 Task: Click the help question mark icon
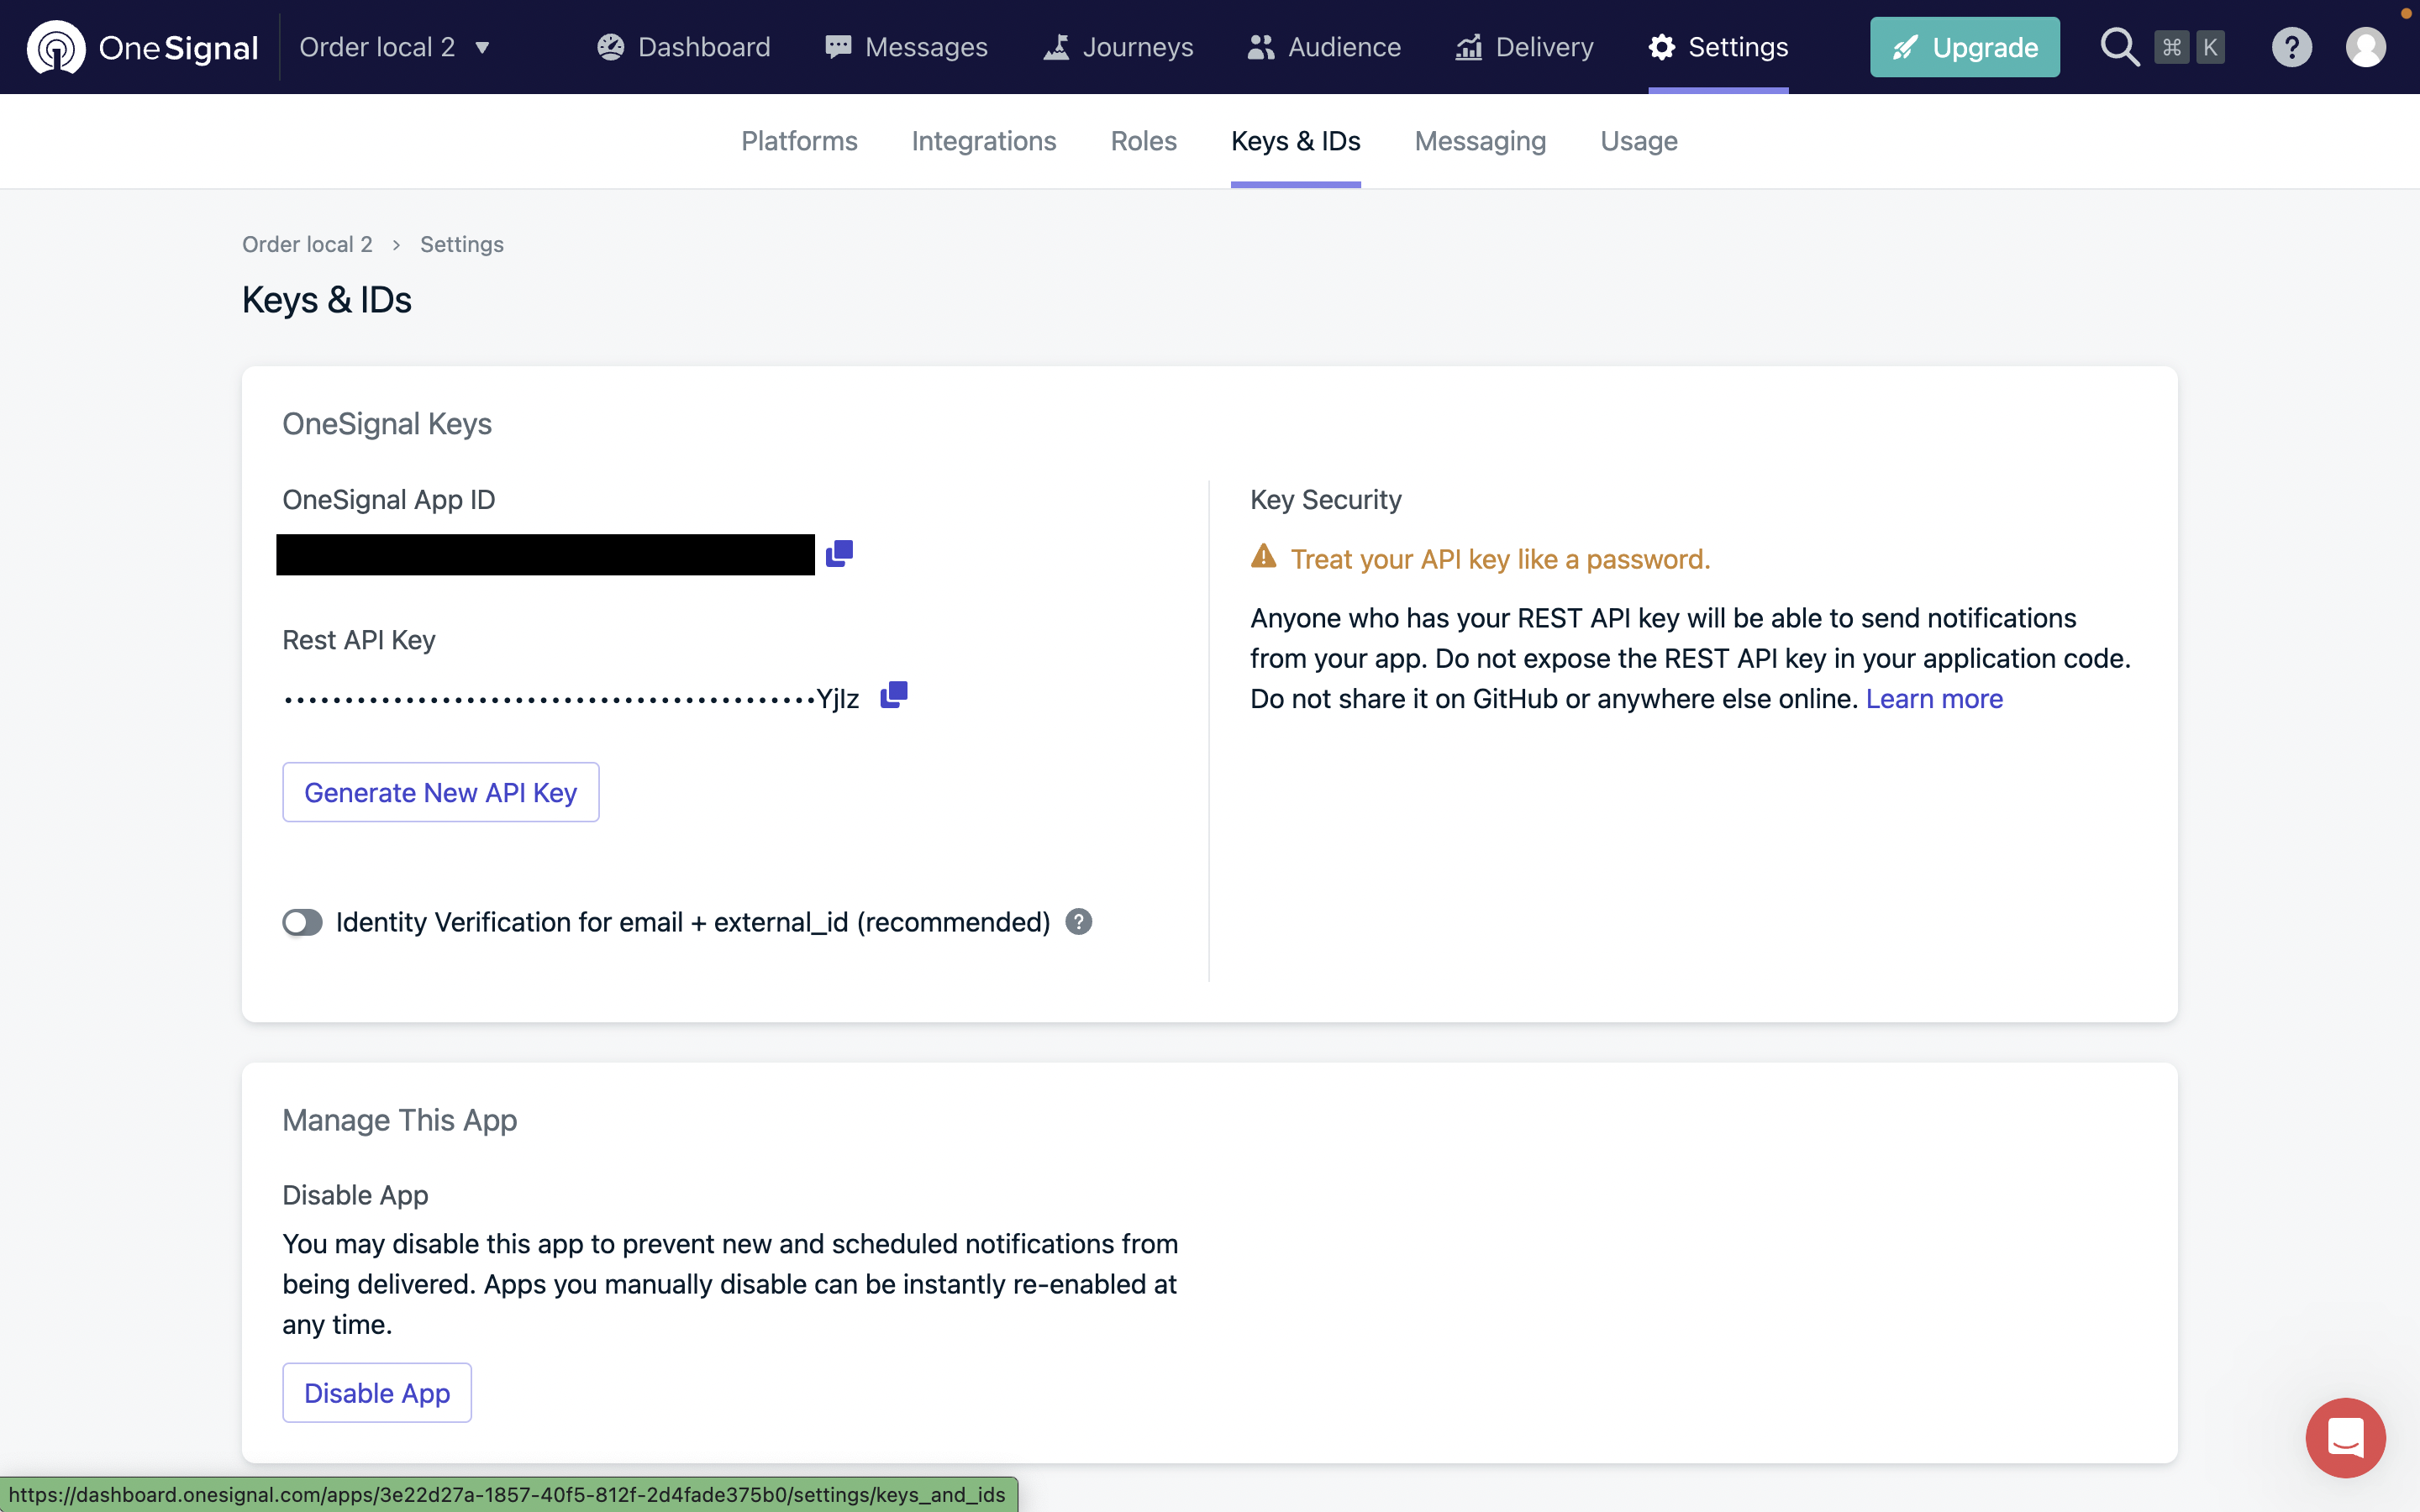2291,47
